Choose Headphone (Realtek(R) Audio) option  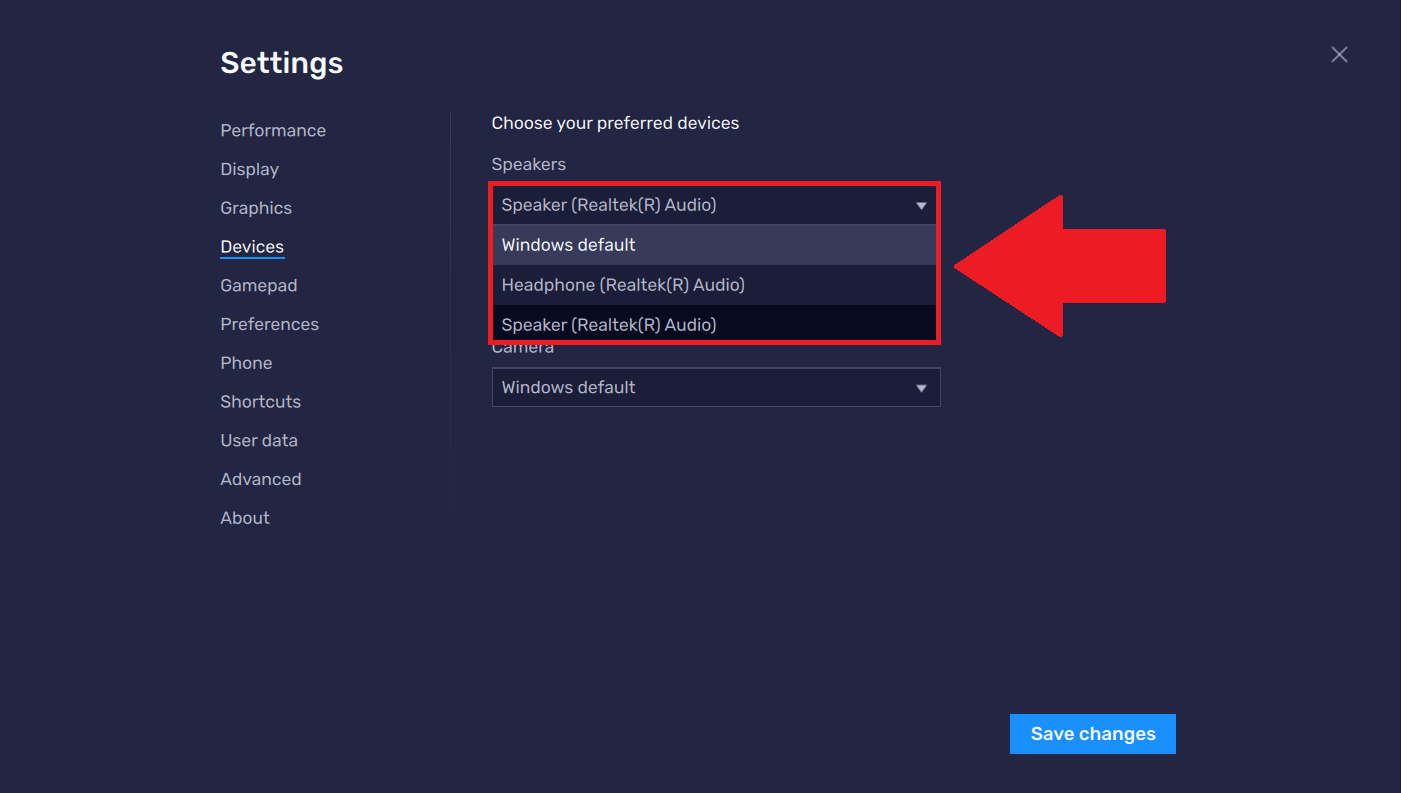[715, 285]
